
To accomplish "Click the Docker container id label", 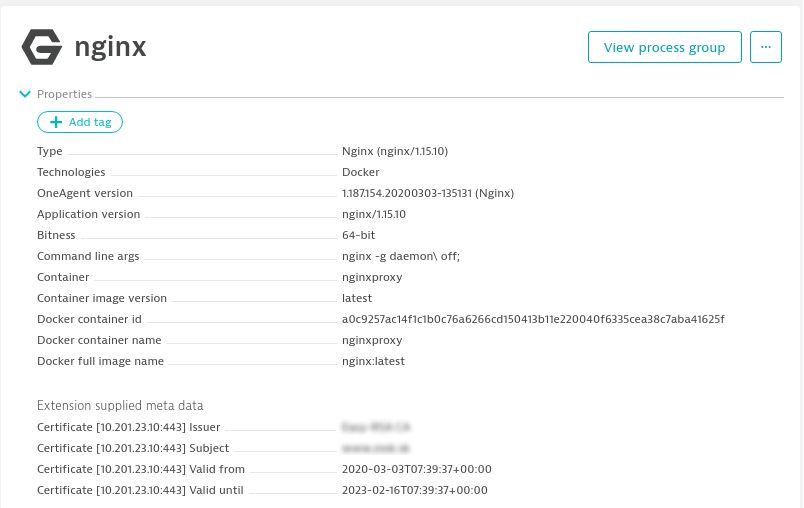I will point(89,319).
